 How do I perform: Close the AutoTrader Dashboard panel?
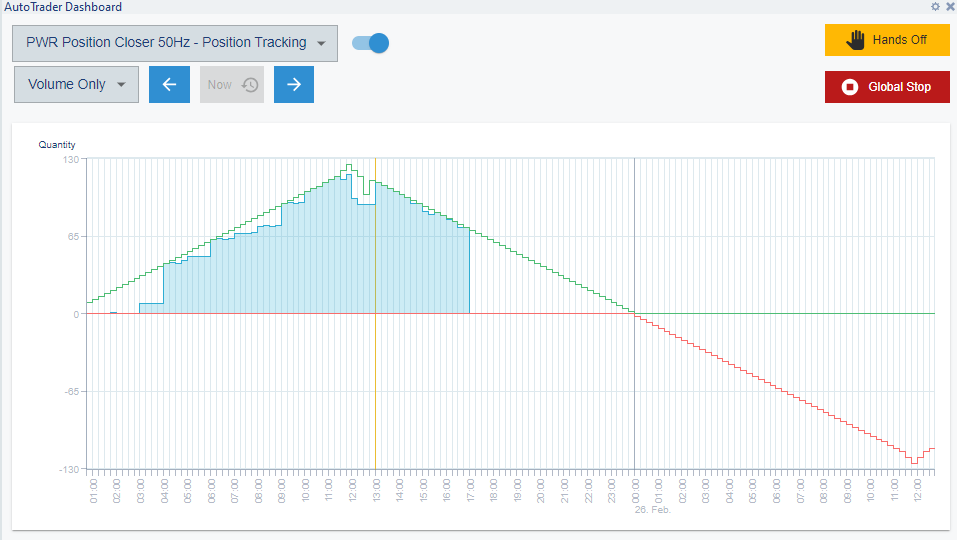(x=949, y=7)
